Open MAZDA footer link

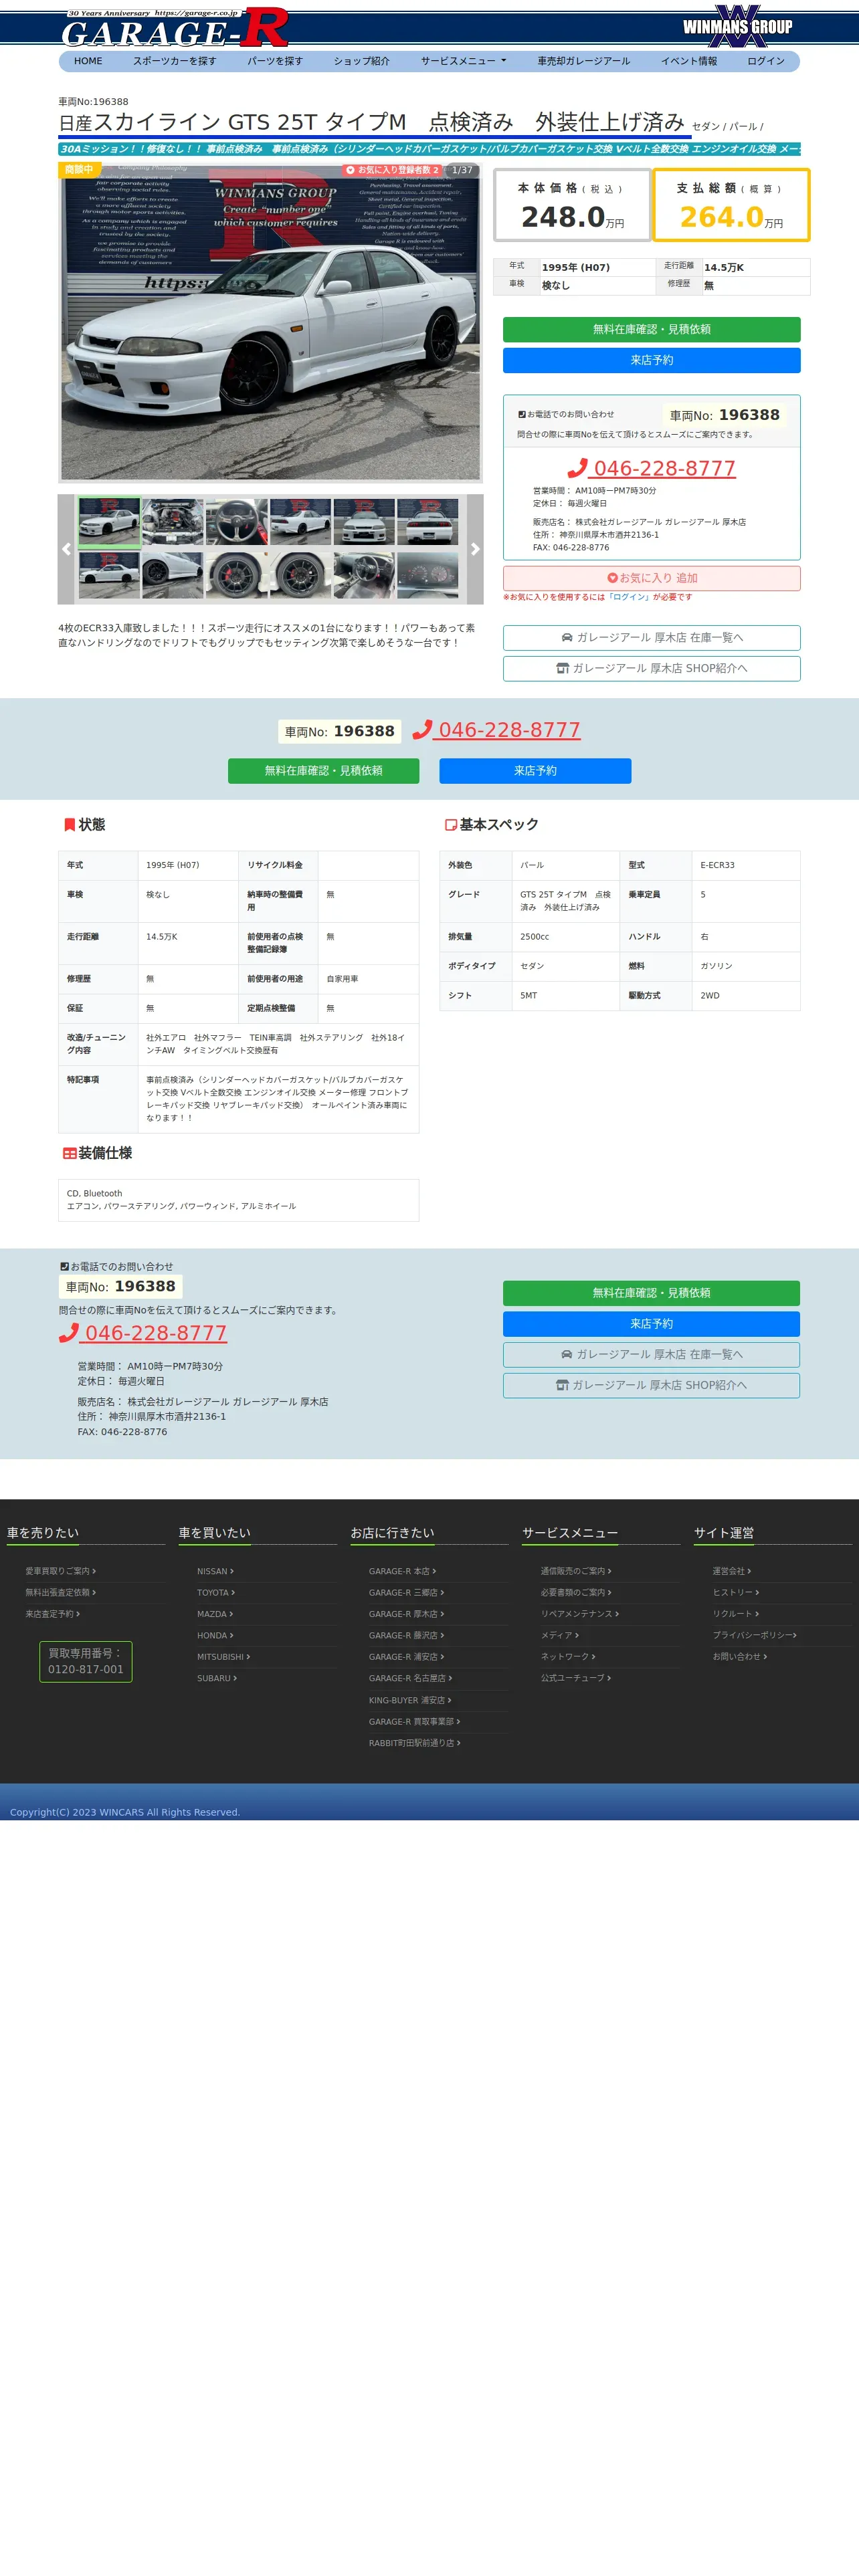(215, 1614)
